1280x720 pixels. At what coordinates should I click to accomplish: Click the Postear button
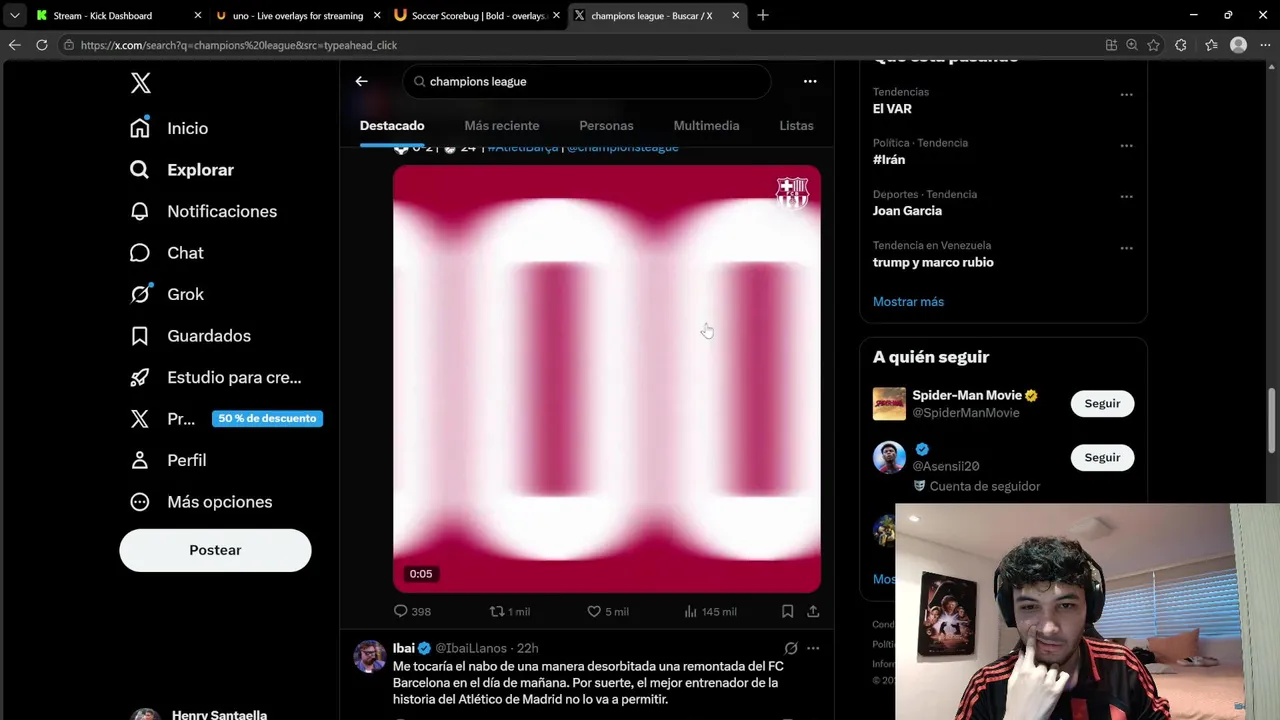[x=215, y=550]
